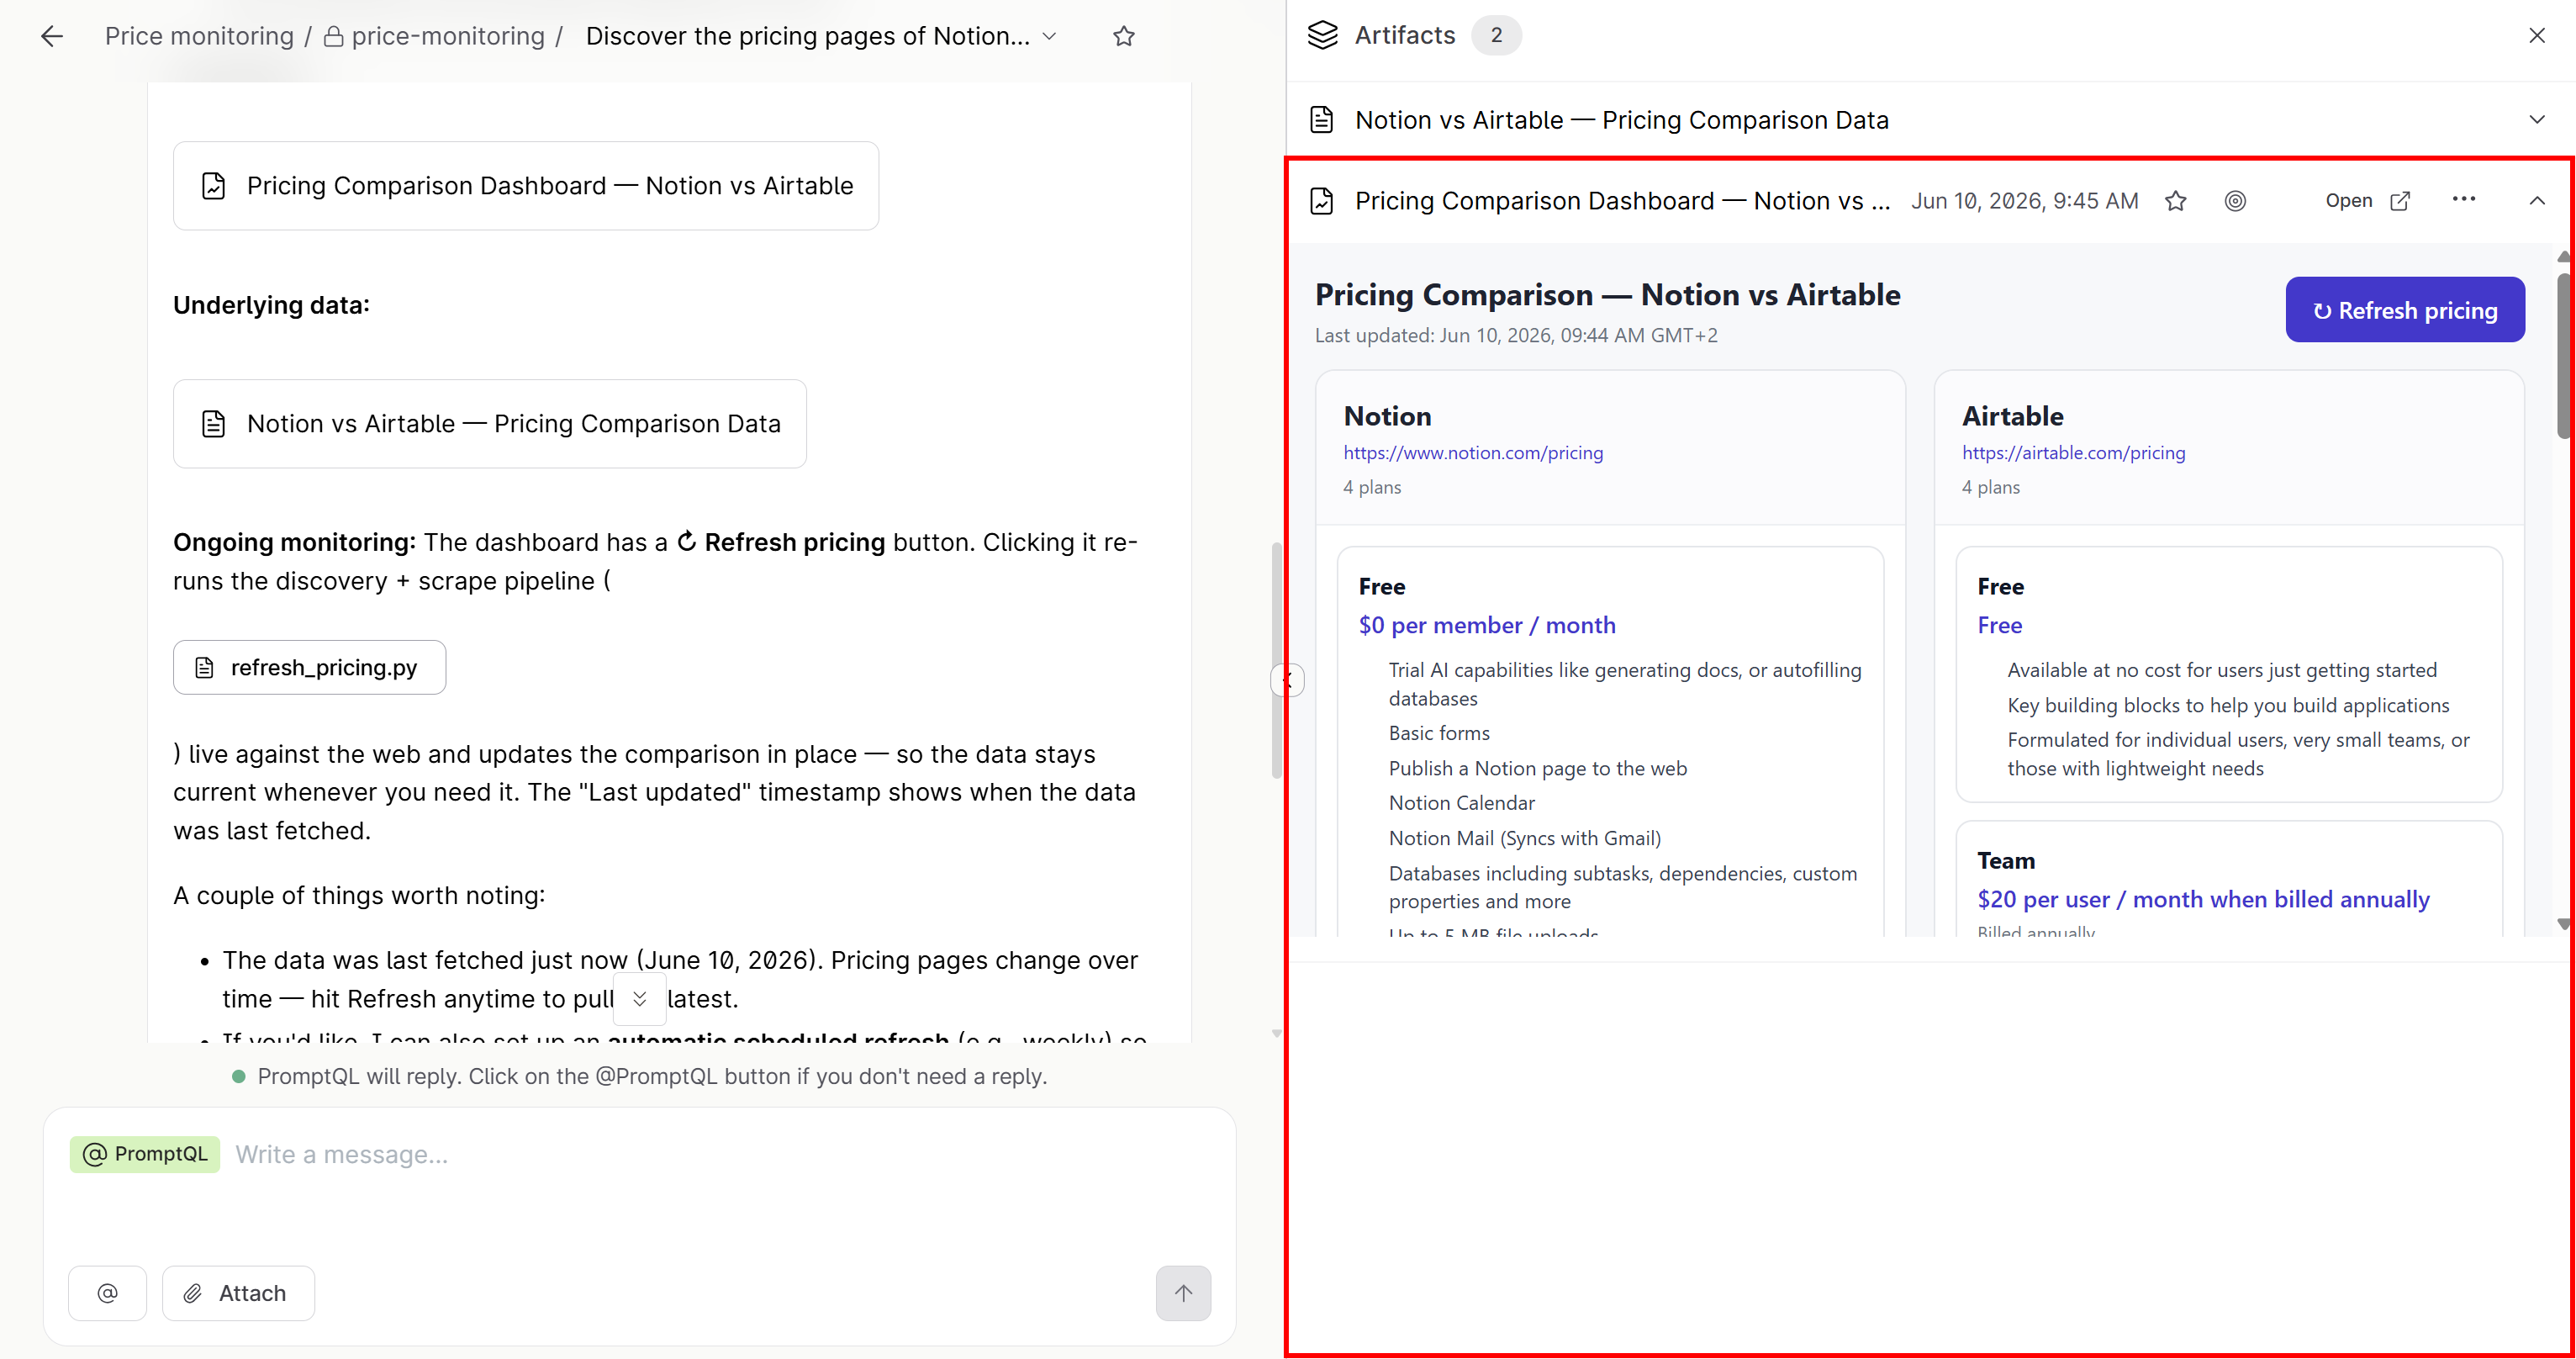Send the message with up arrow
This screenshot has width=2576, height=1359.
click(1183, 1293)
